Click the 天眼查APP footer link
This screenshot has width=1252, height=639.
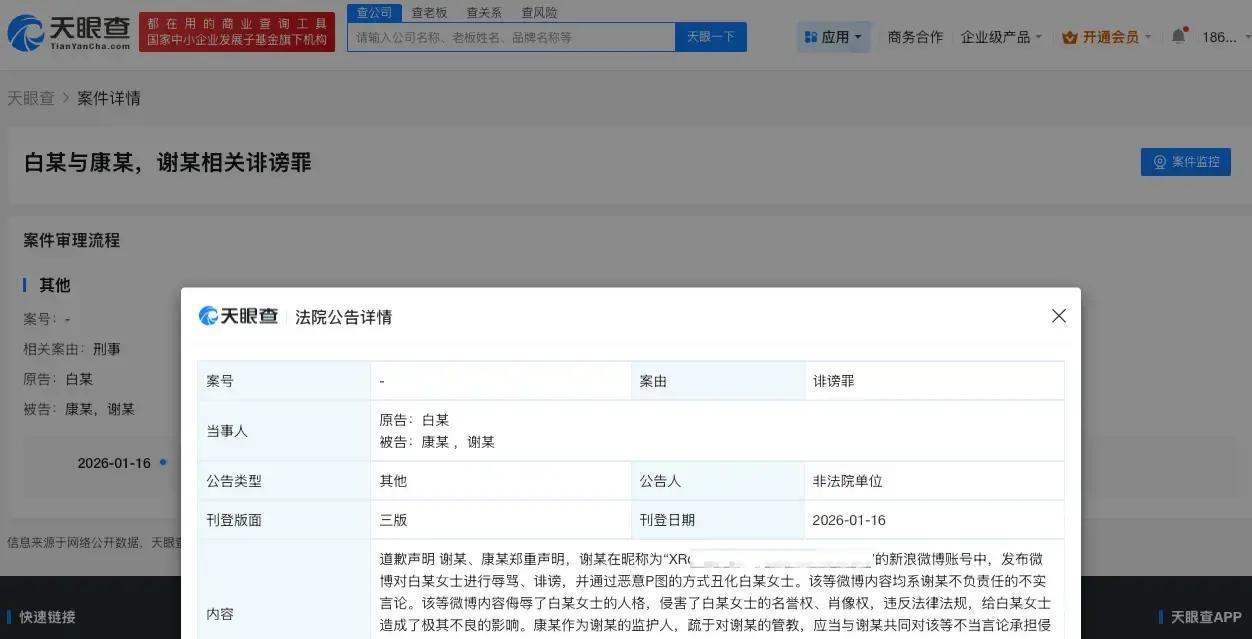pyautogui.click(x=1206, y=617)
